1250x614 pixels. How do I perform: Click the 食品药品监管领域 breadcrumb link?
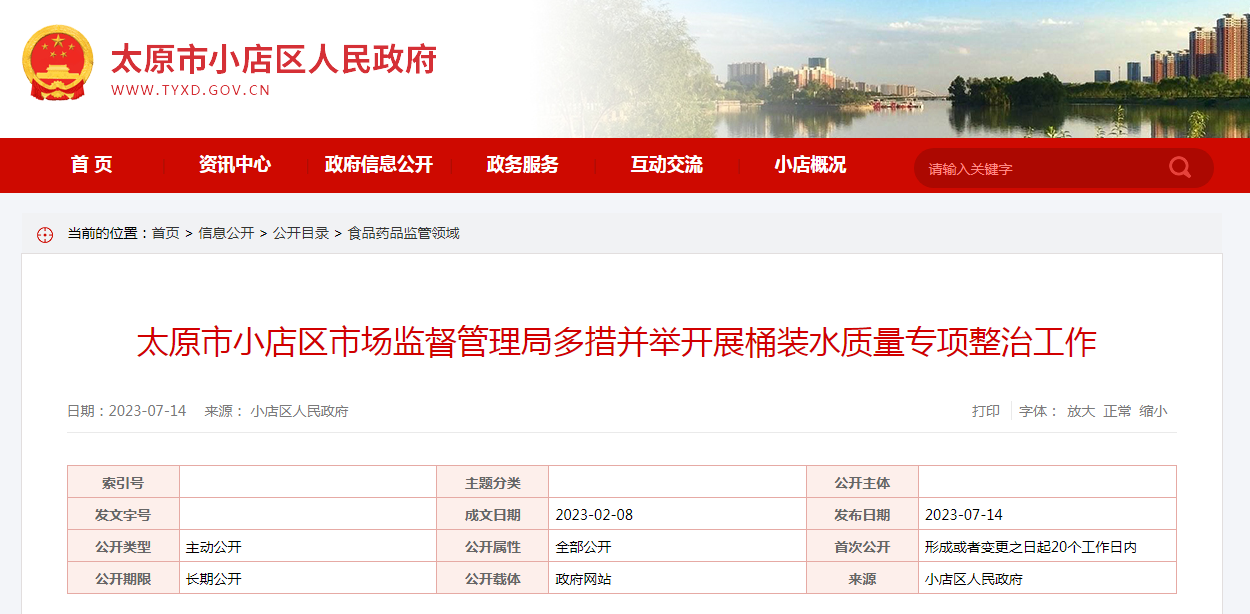tap(404, 233)
